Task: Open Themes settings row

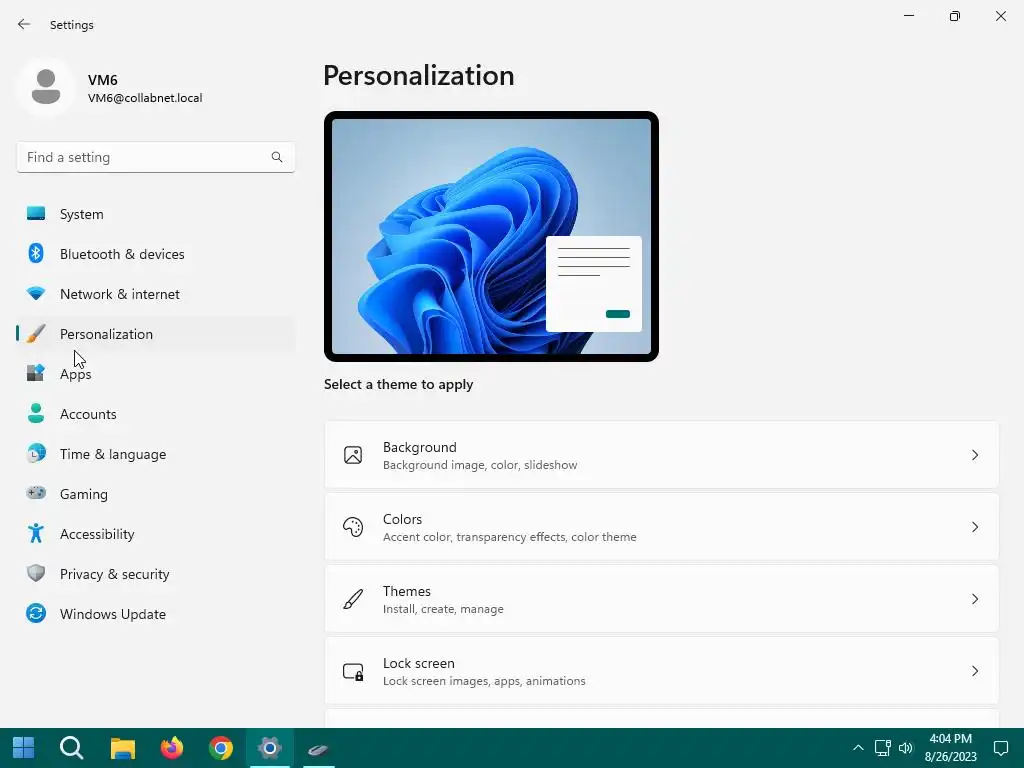Action: (x=662, y=599)
